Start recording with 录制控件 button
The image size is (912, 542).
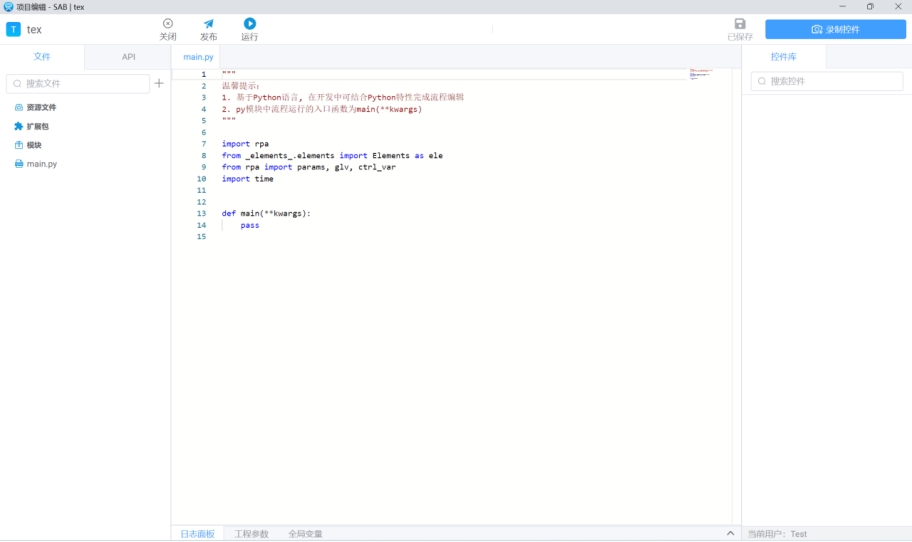pos(835,29)
